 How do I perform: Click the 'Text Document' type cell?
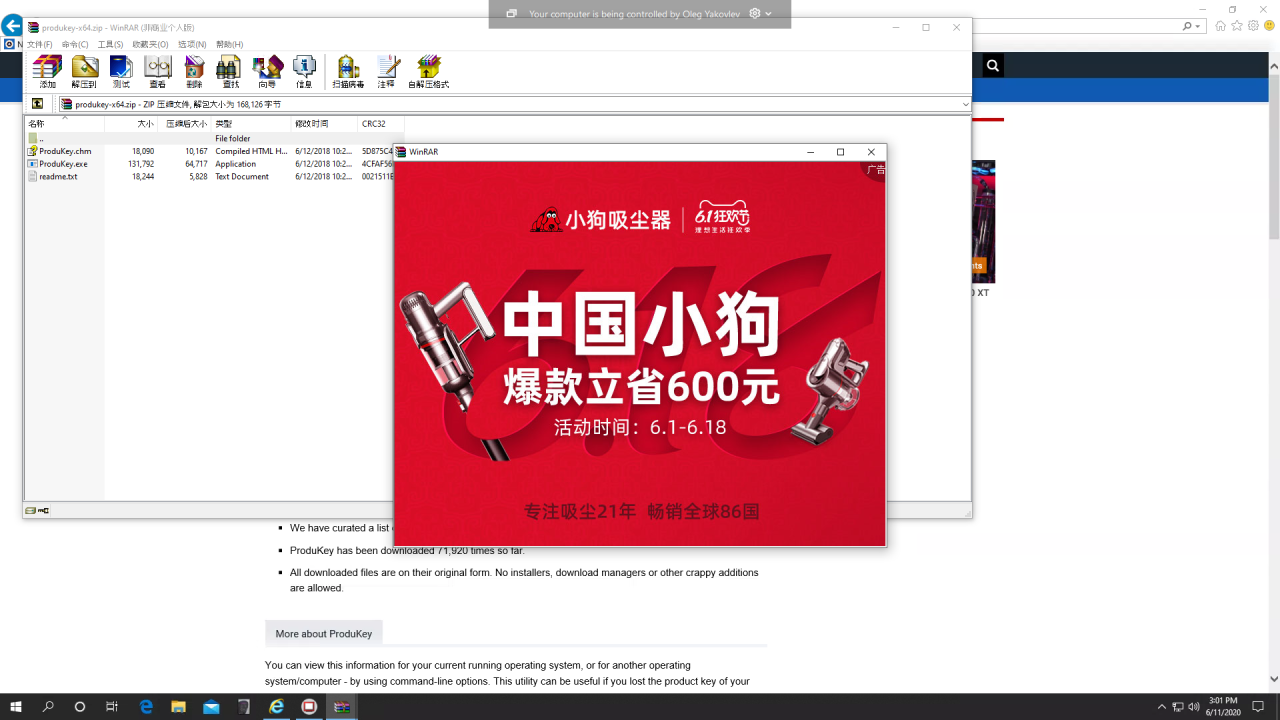tap(242, 176)
